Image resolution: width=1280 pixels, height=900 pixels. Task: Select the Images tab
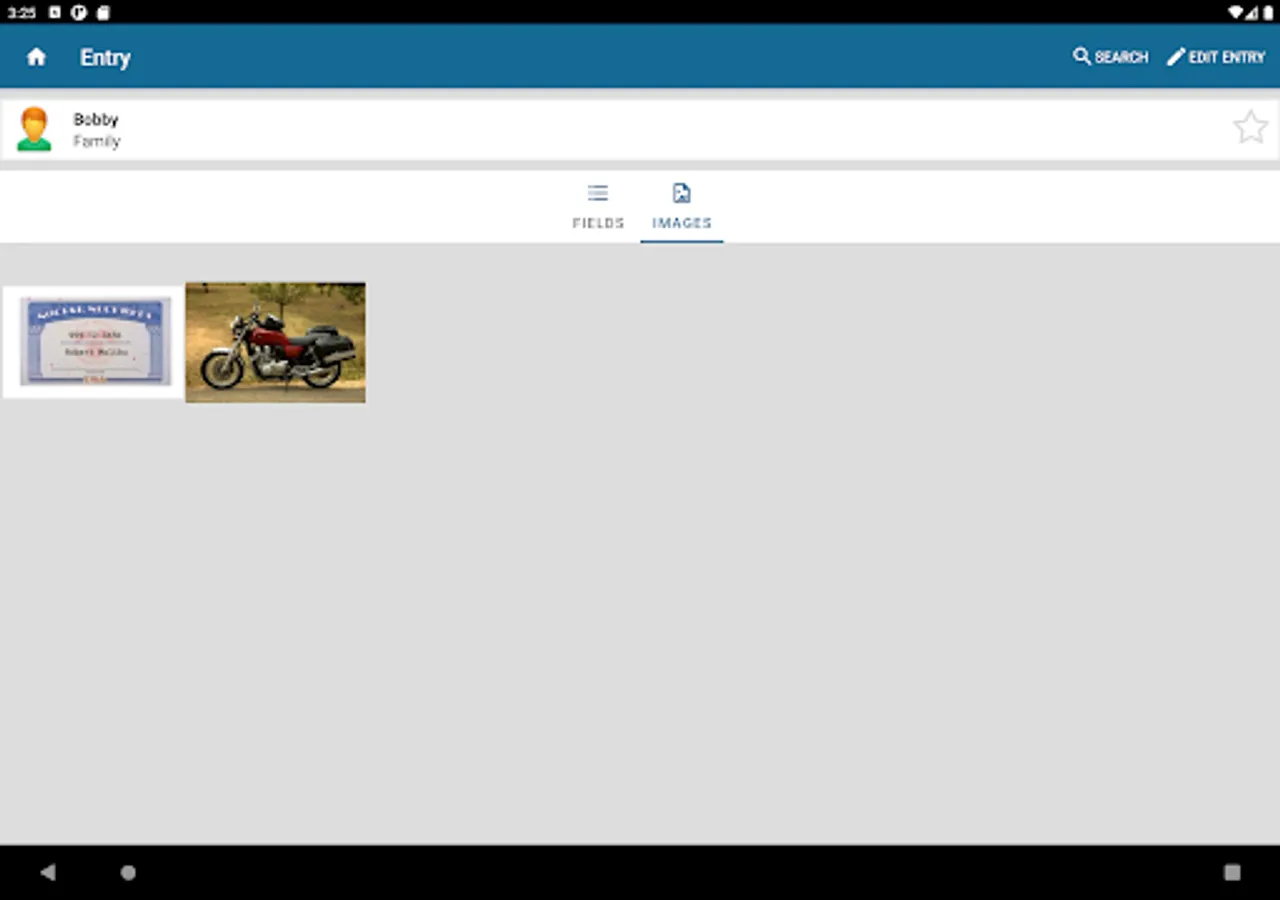point(682,207)
